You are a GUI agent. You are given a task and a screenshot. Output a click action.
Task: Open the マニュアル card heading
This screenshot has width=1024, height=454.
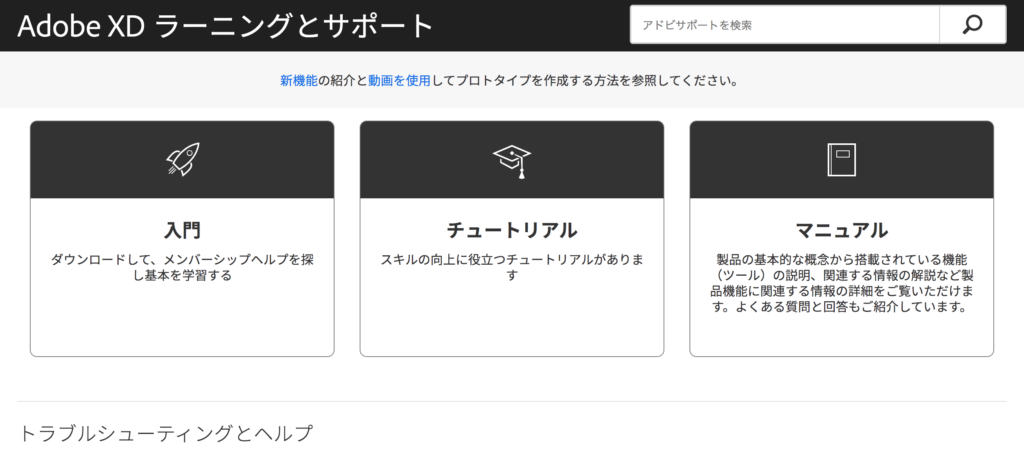point(842,230)
